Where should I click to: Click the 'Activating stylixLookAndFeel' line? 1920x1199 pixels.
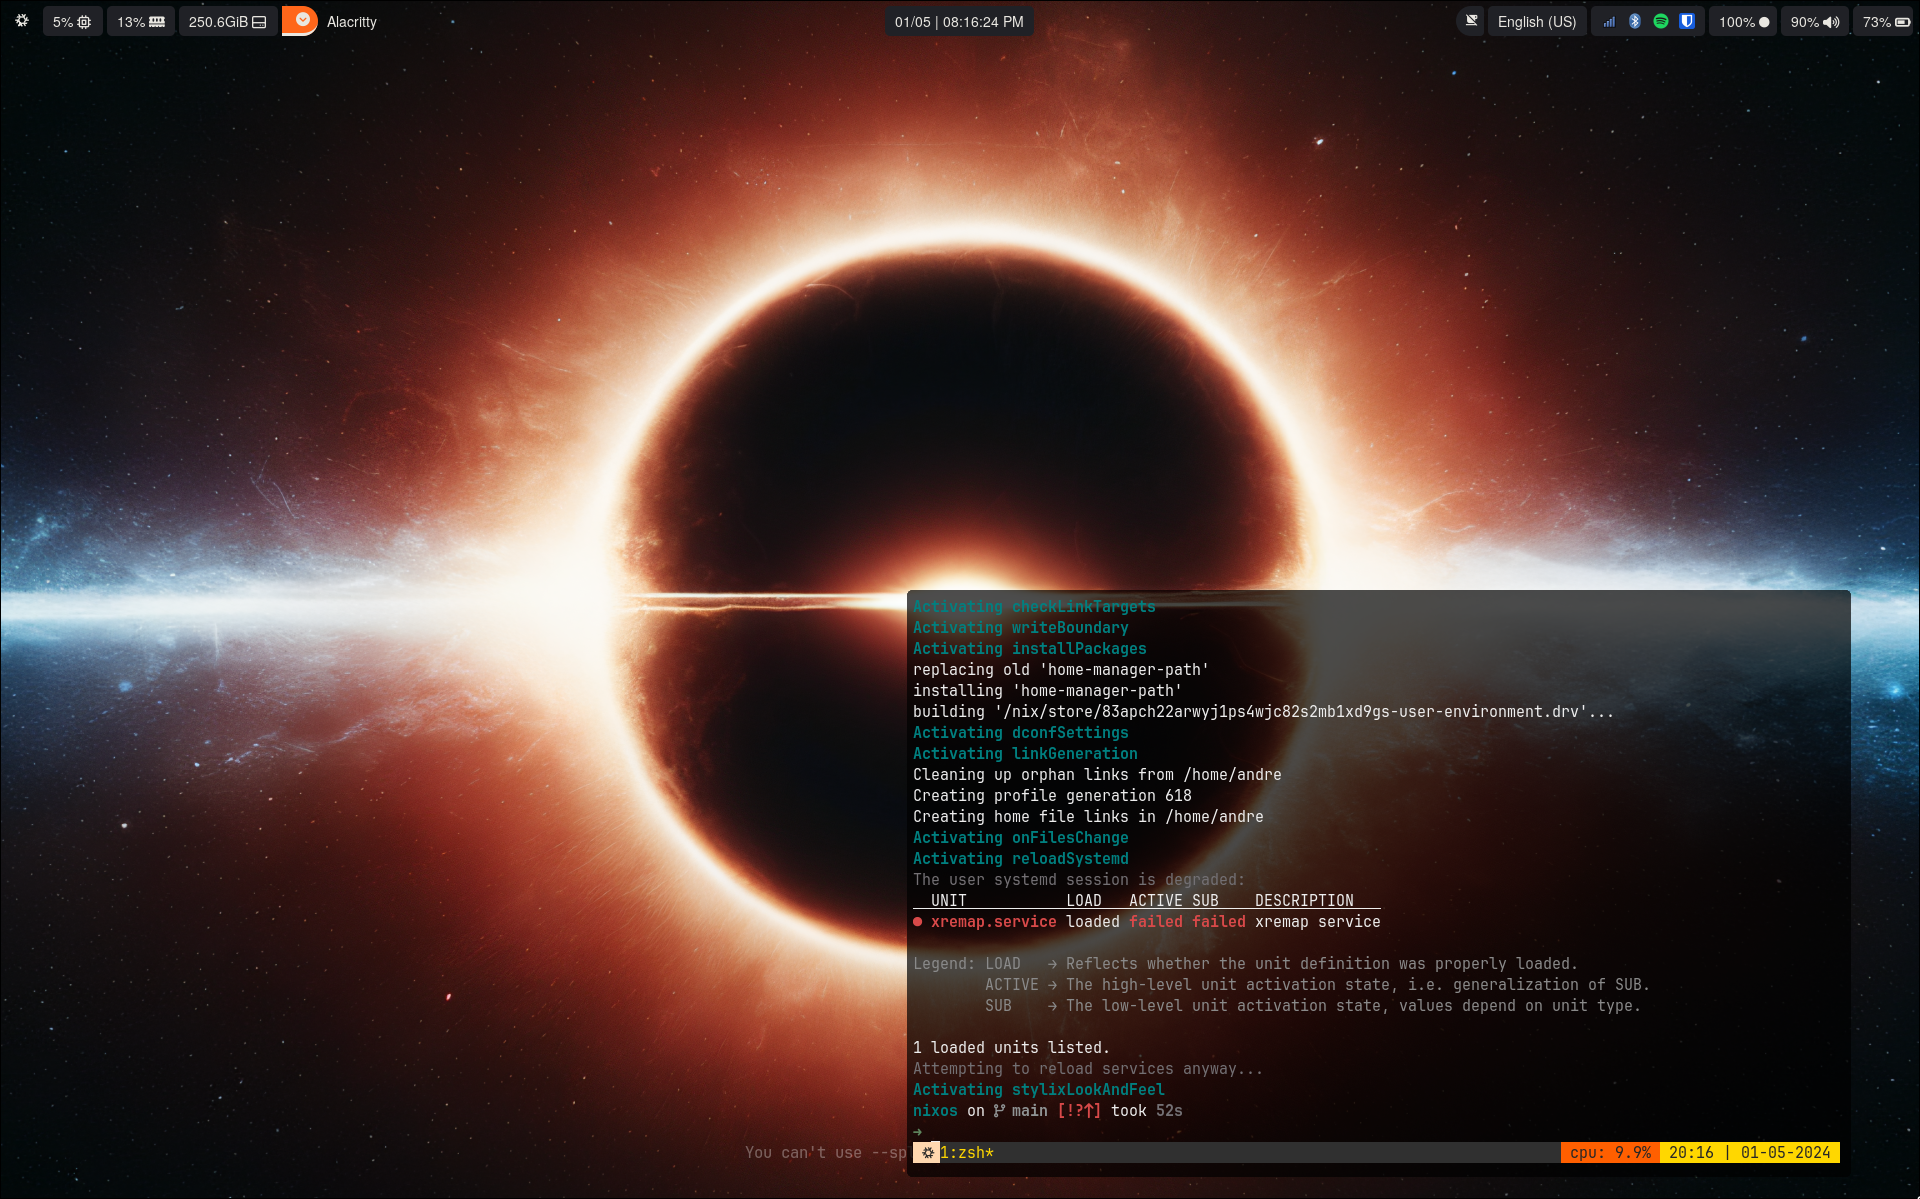point(1039,1090)
